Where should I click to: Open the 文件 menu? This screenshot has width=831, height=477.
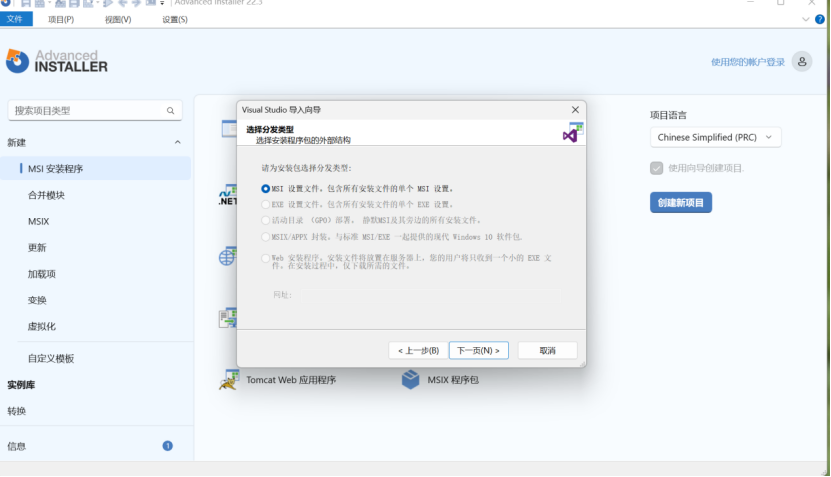(15, 19)
